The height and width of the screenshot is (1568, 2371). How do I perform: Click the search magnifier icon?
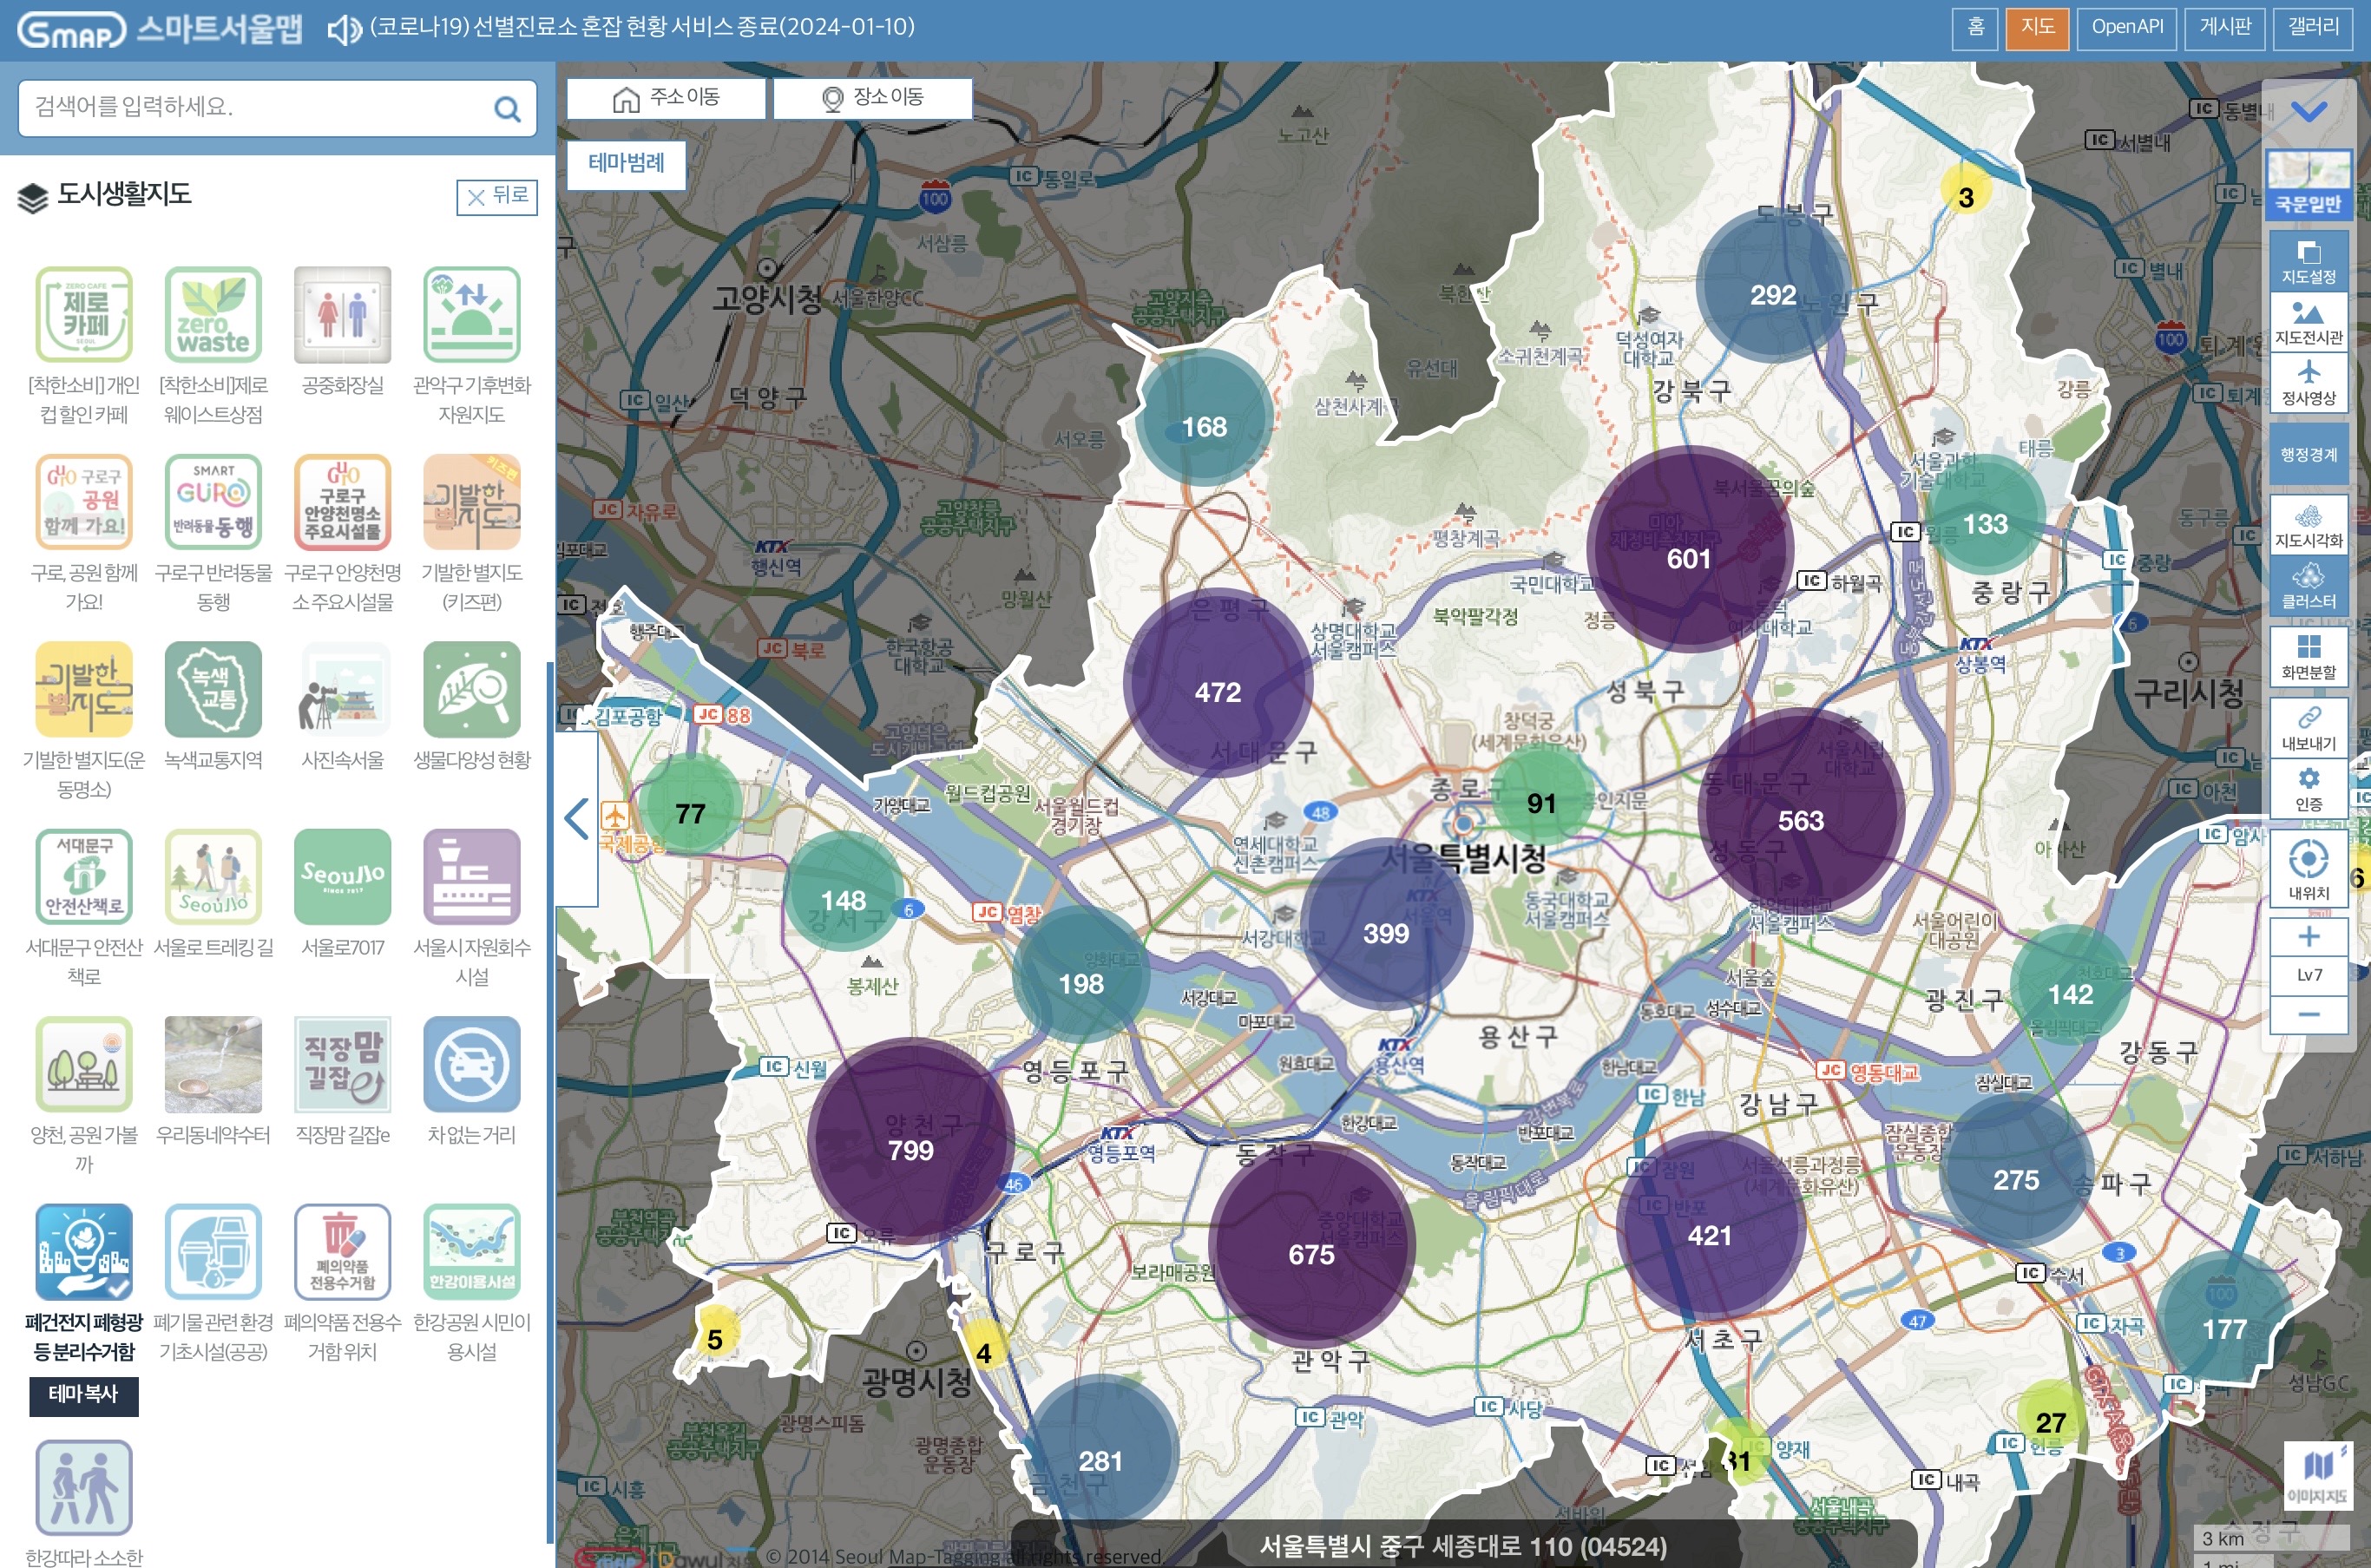coord(507,109)
